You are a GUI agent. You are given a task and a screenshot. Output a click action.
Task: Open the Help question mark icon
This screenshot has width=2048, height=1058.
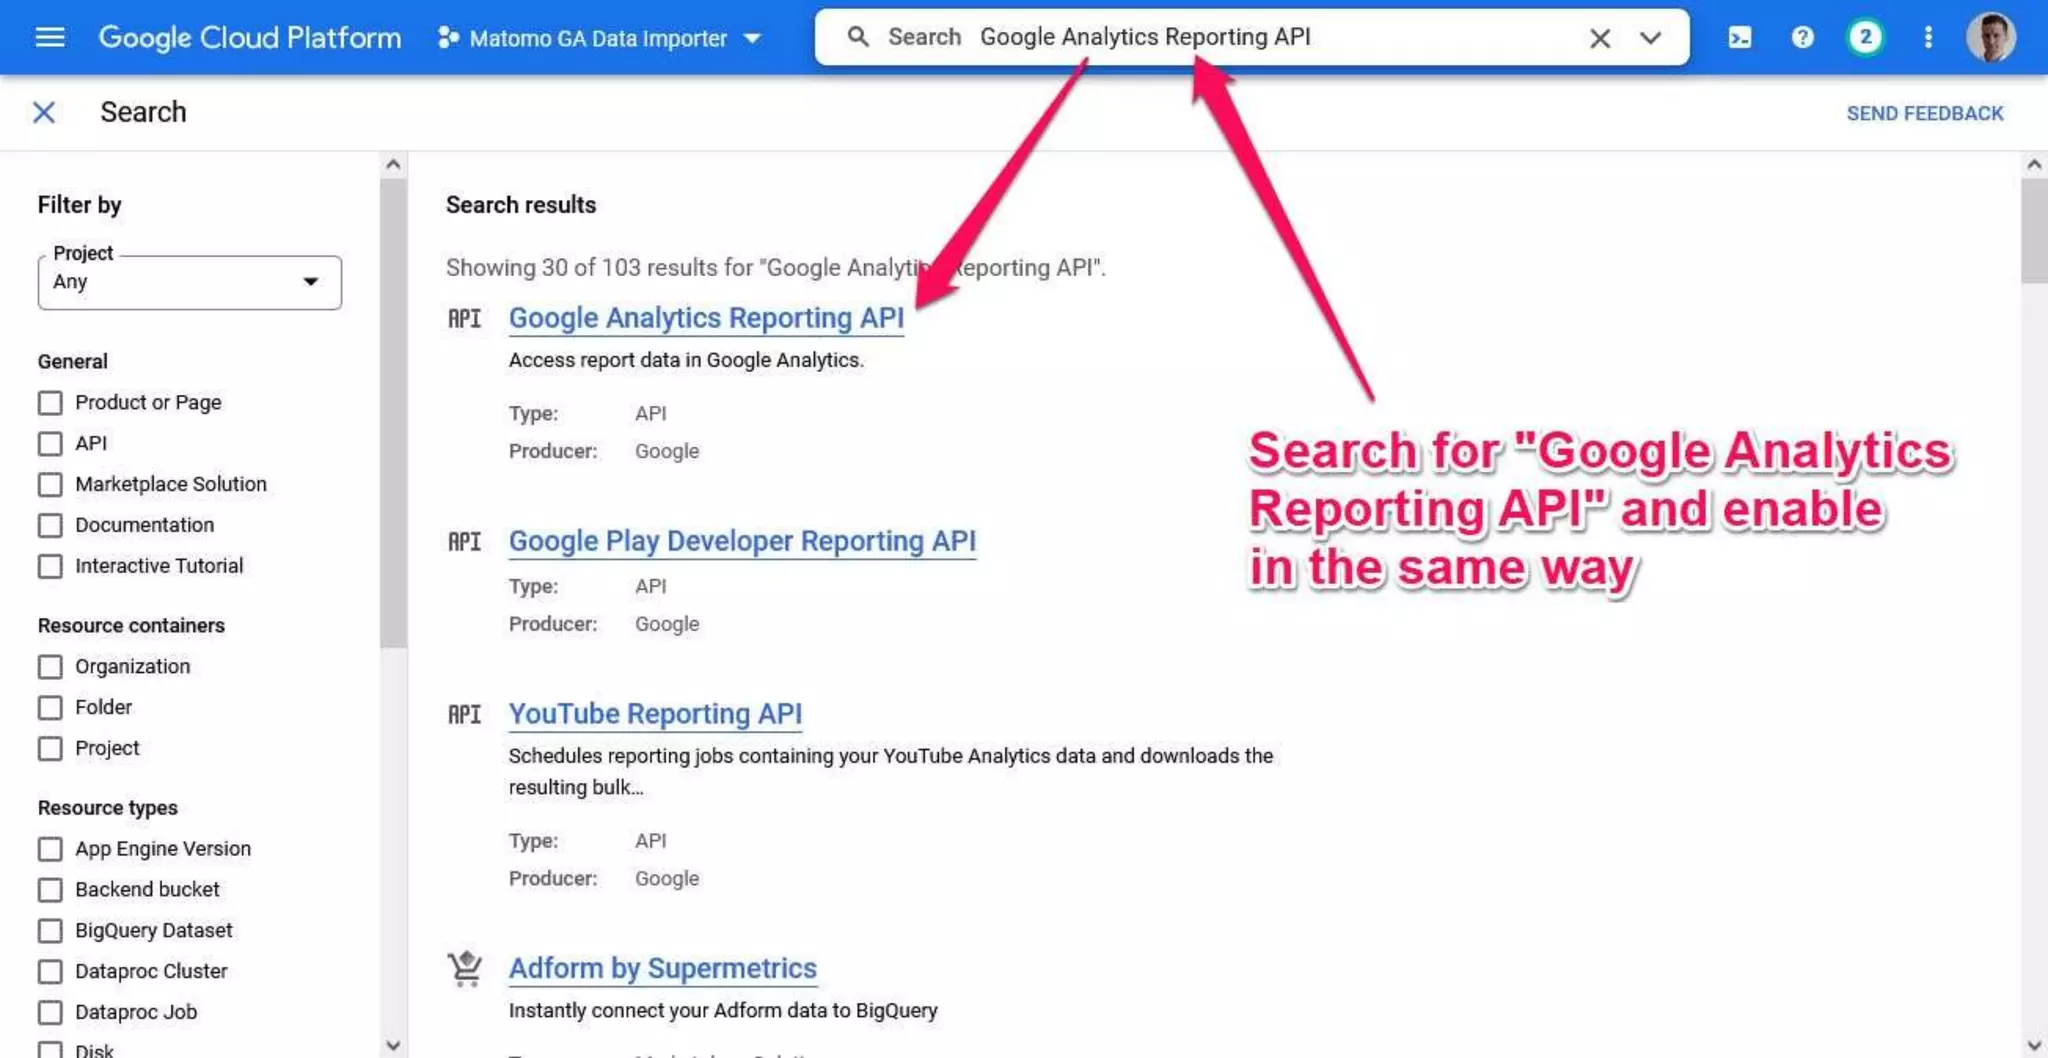pos(1802,38)
